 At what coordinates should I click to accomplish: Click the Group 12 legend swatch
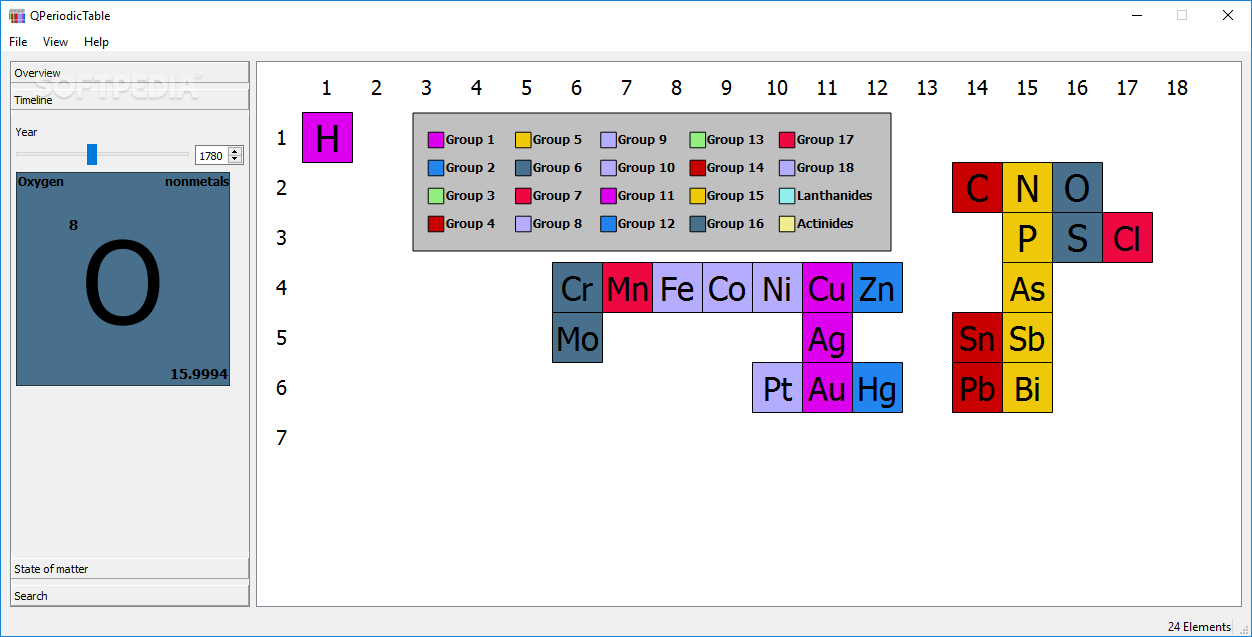(608, 224)
